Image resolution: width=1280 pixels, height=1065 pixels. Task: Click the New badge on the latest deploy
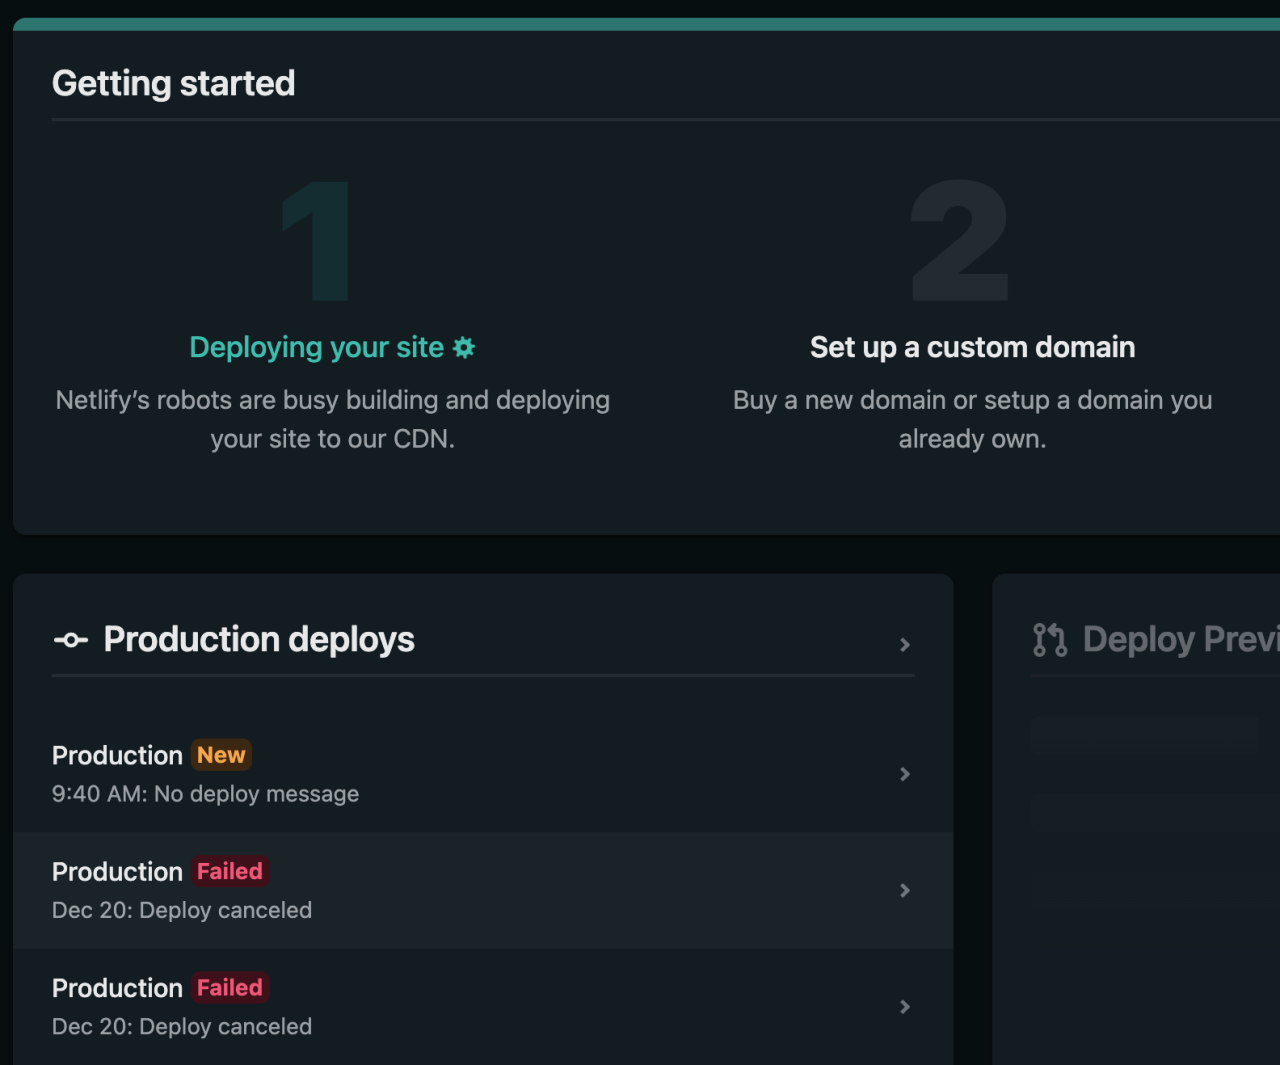click(221, 755)
